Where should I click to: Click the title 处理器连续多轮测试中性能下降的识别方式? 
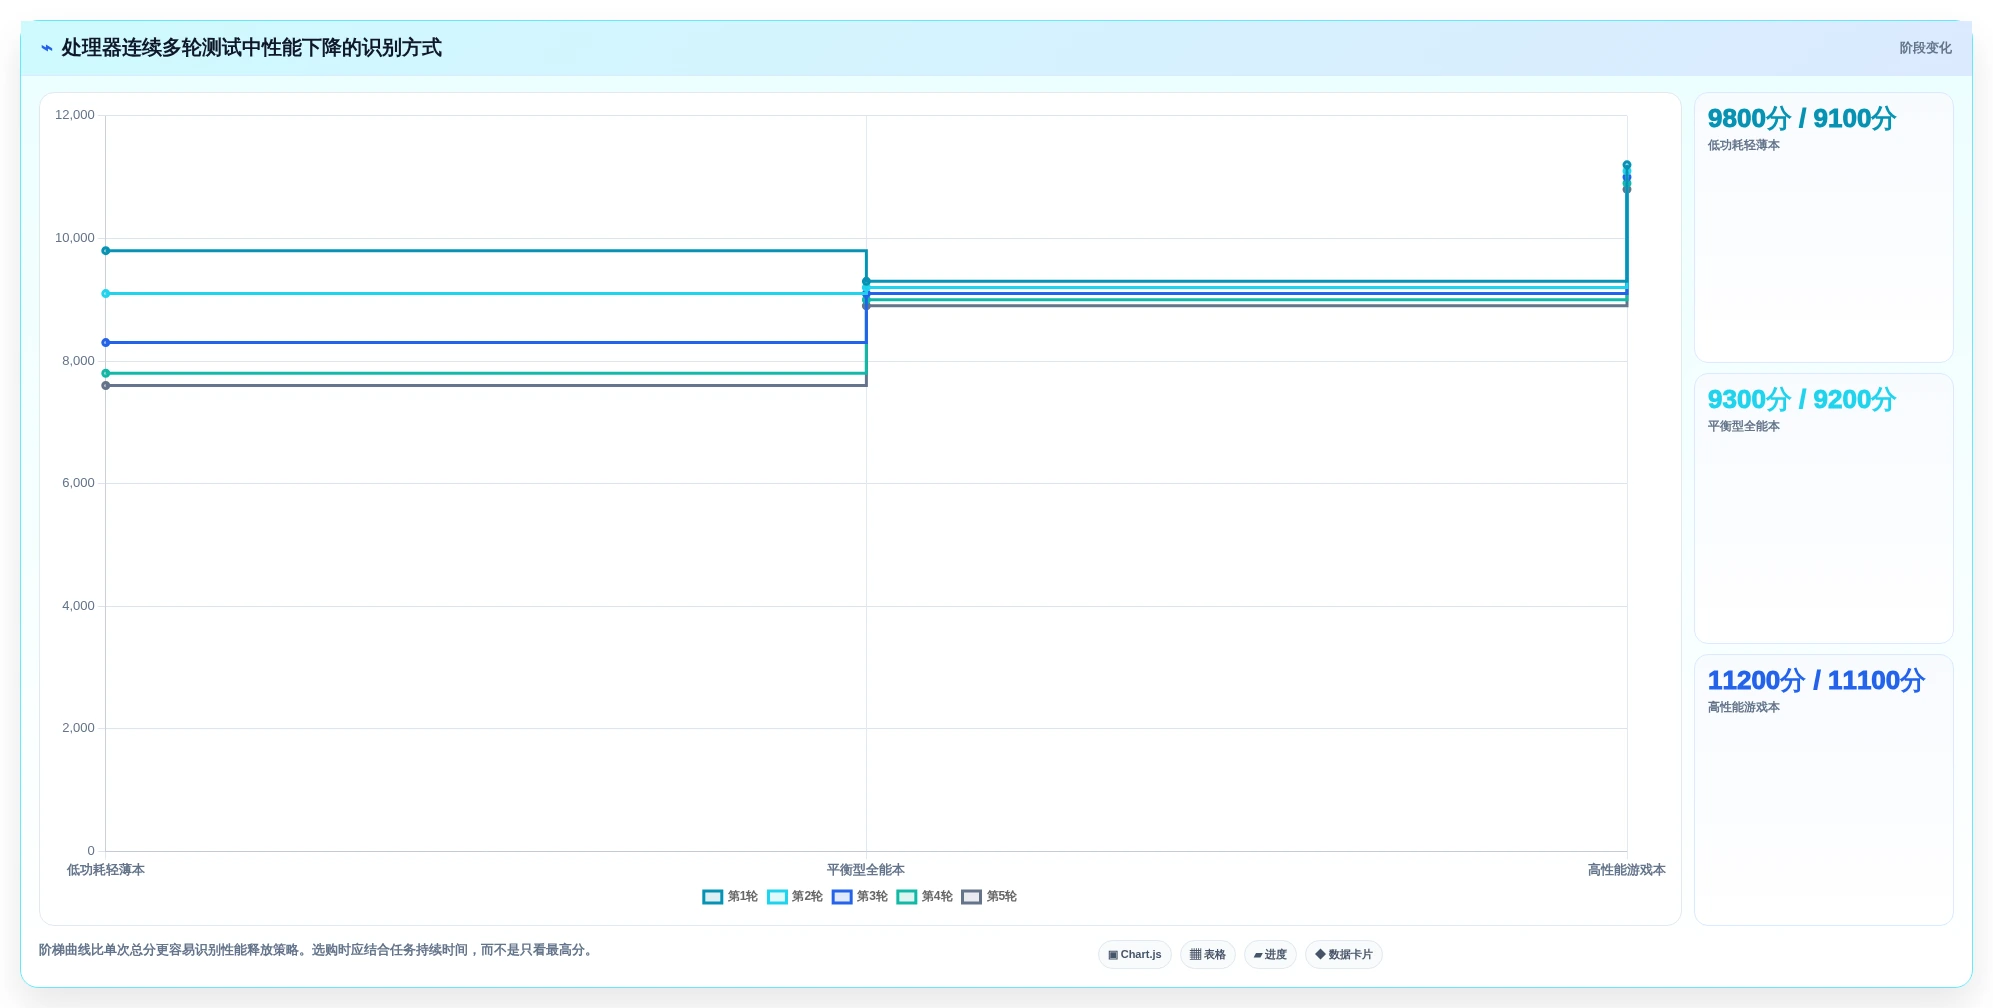click(x=251, y=48)
